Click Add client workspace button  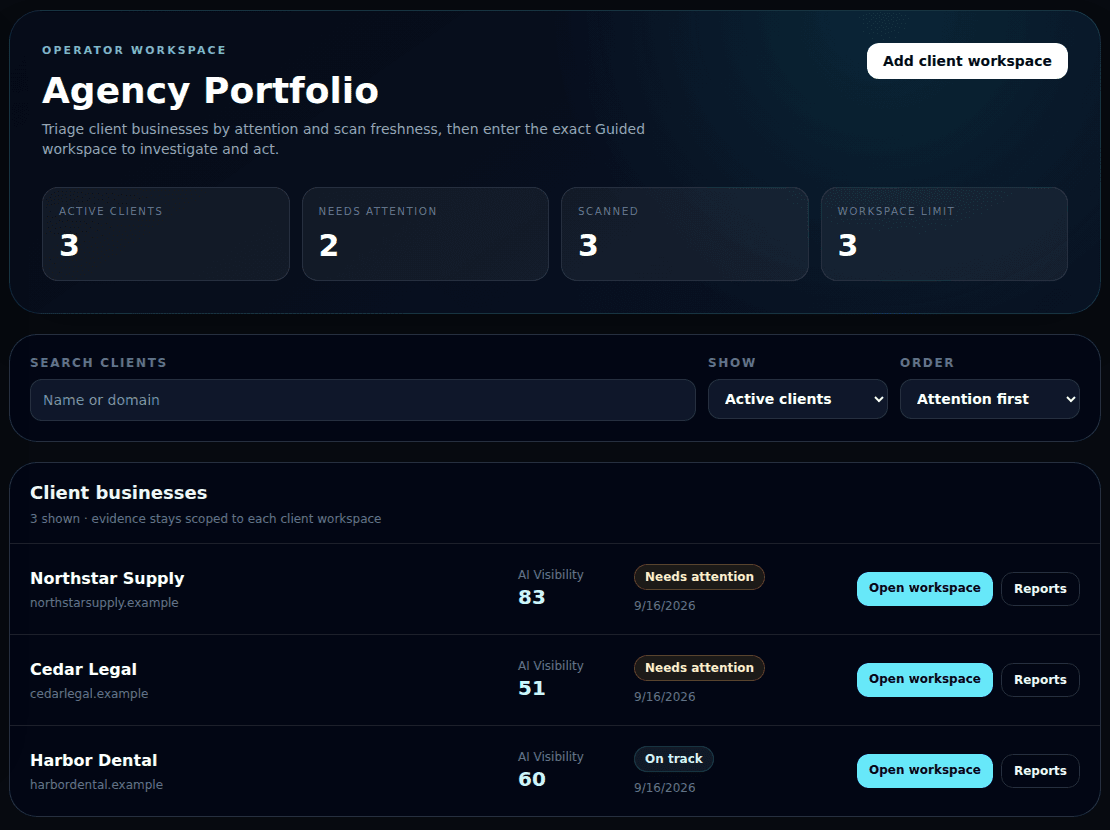967,61
